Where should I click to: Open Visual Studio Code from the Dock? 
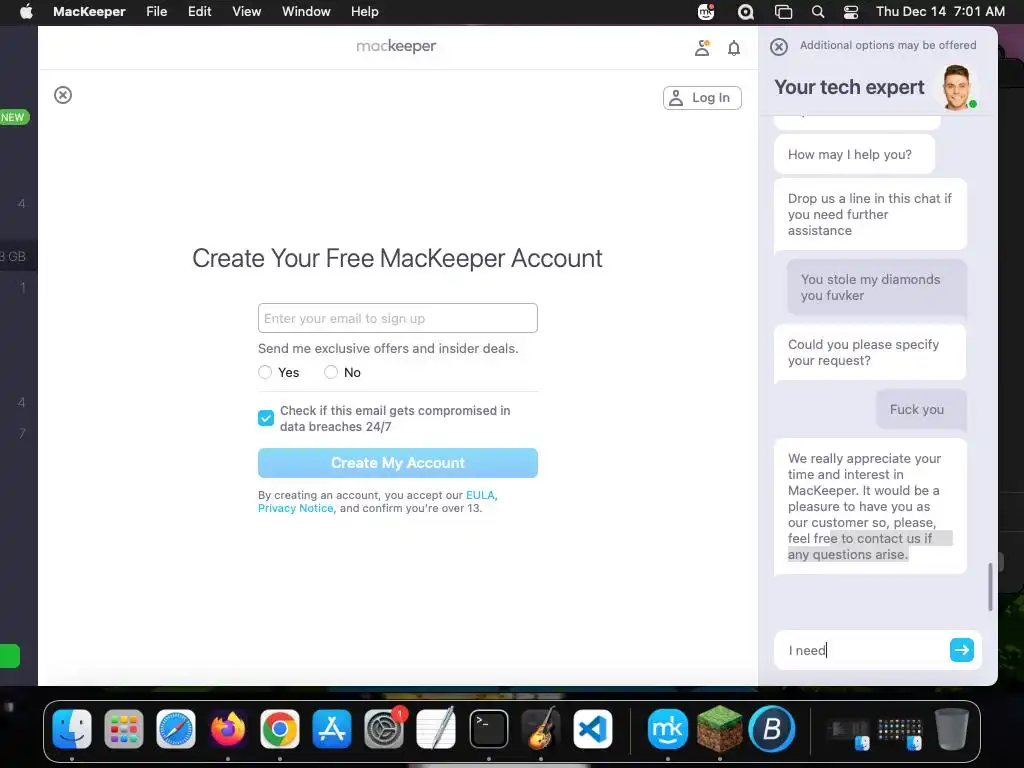pos(592,729)
